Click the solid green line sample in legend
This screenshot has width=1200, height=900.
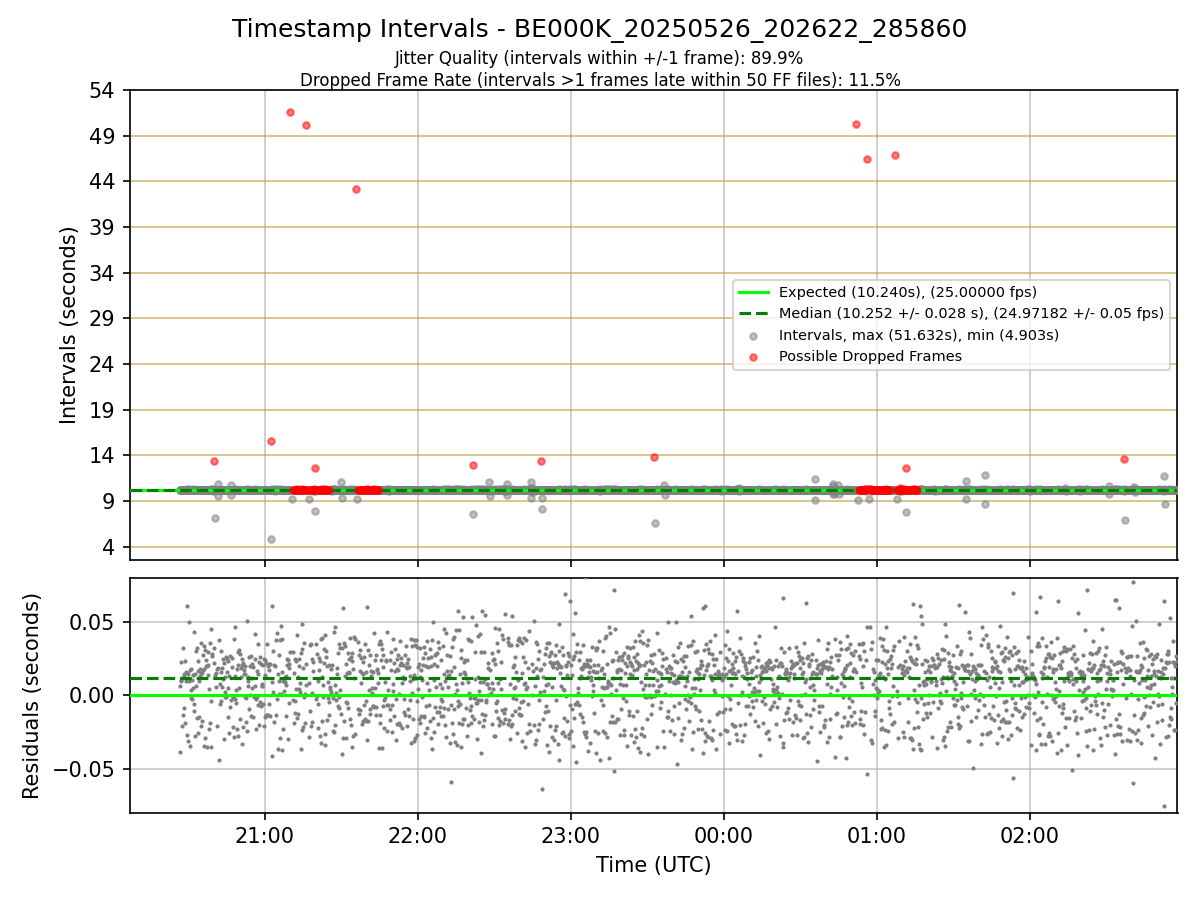(755, 292)
